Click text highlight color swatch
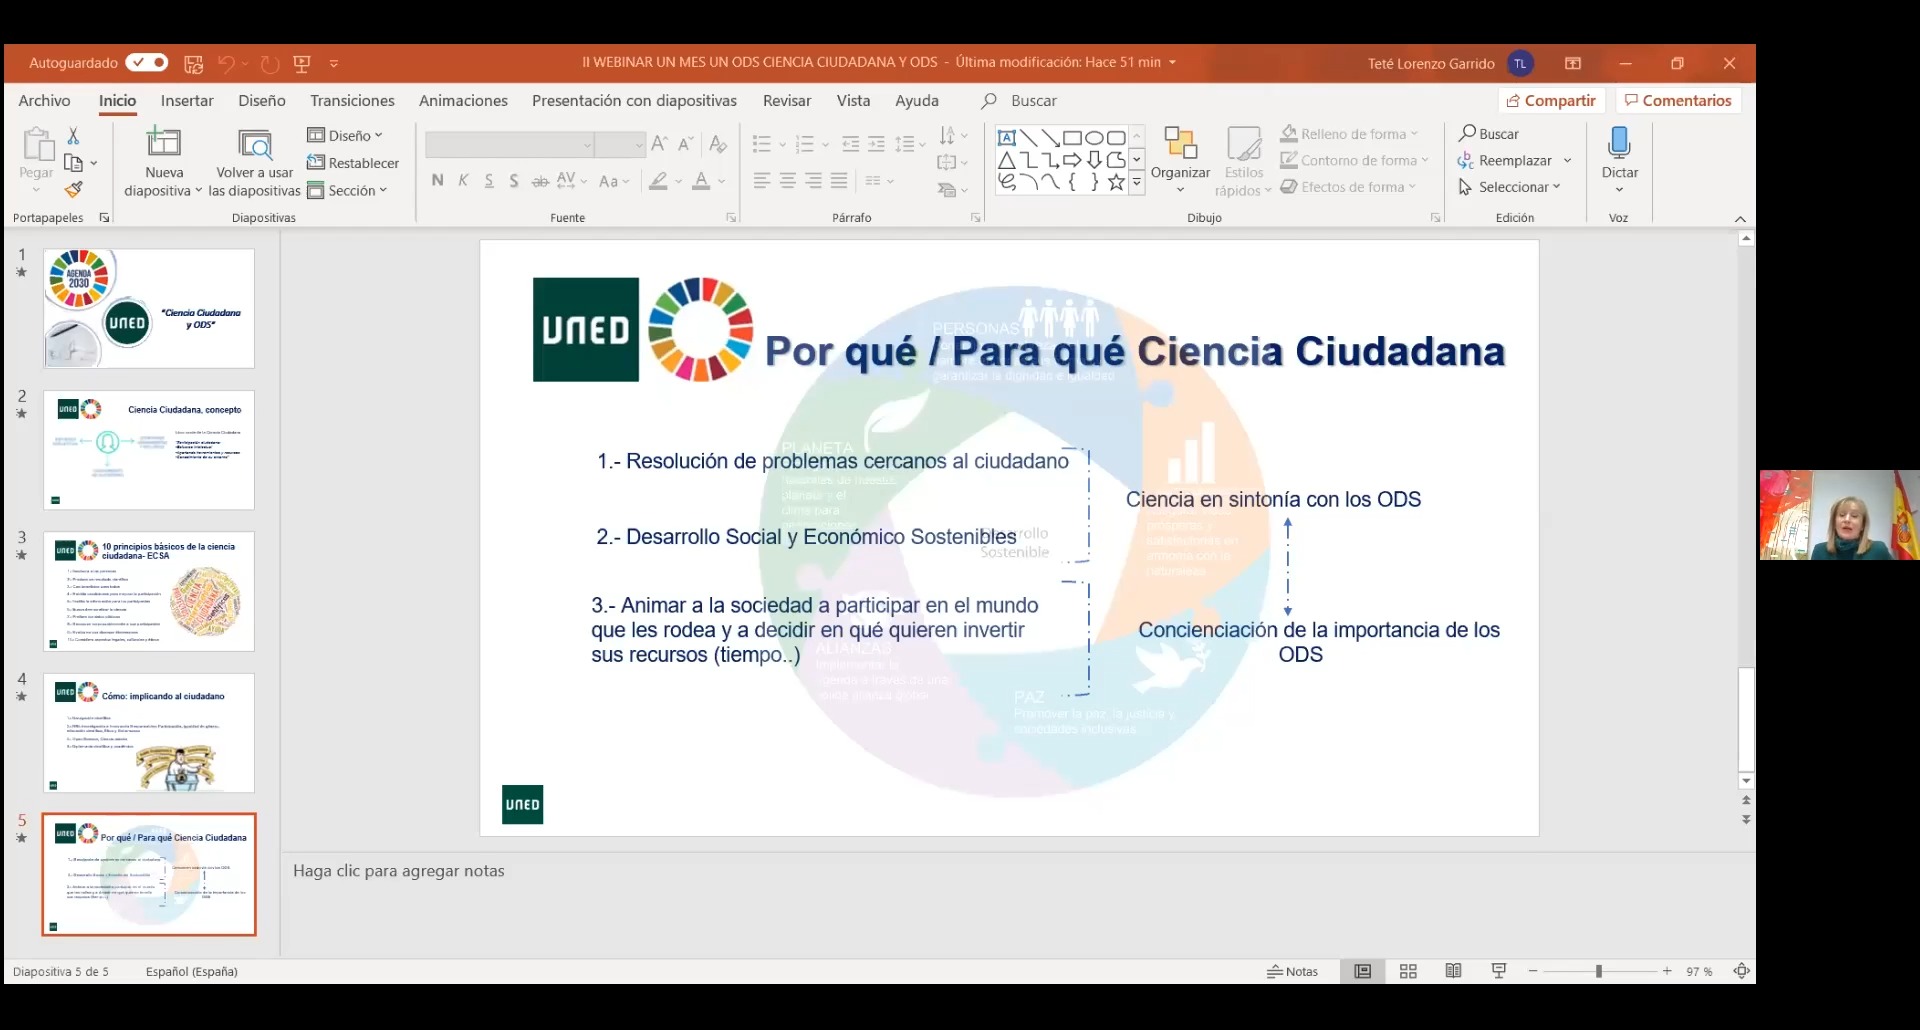Image resolution: width=1920 pixels, height=1030 pixels. (x=658, y=181)
